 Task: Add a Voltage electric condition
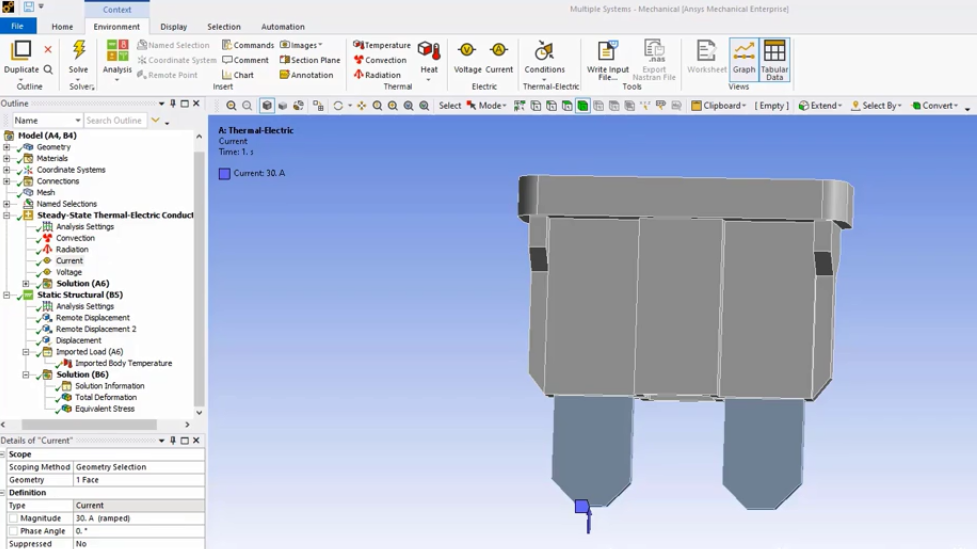tap(467, 56)
